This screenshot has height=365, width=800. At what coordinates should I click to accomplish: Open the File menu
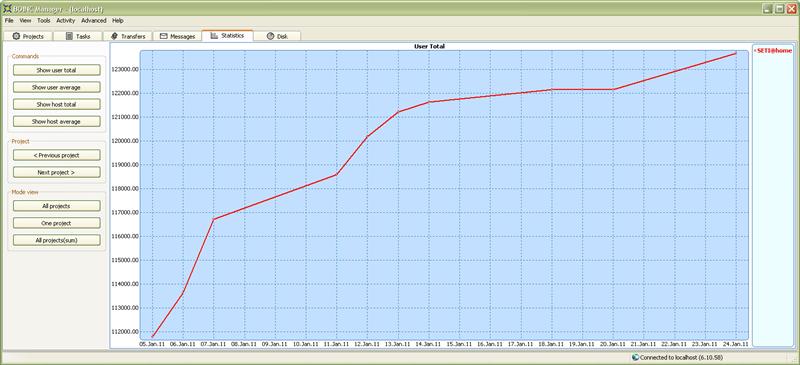tap(9, 20)
